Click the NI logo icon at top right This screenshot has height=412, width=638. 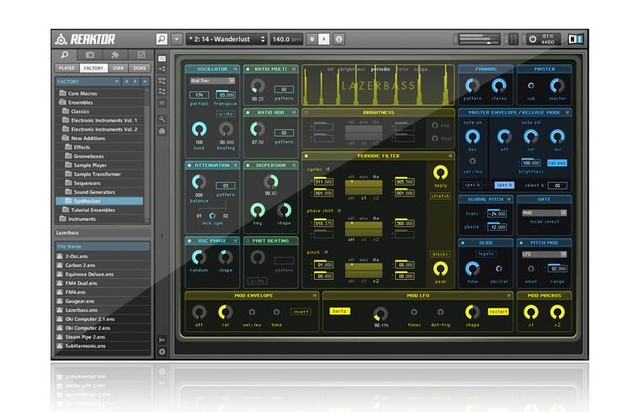pyautogui.click(x=575, y=39)
